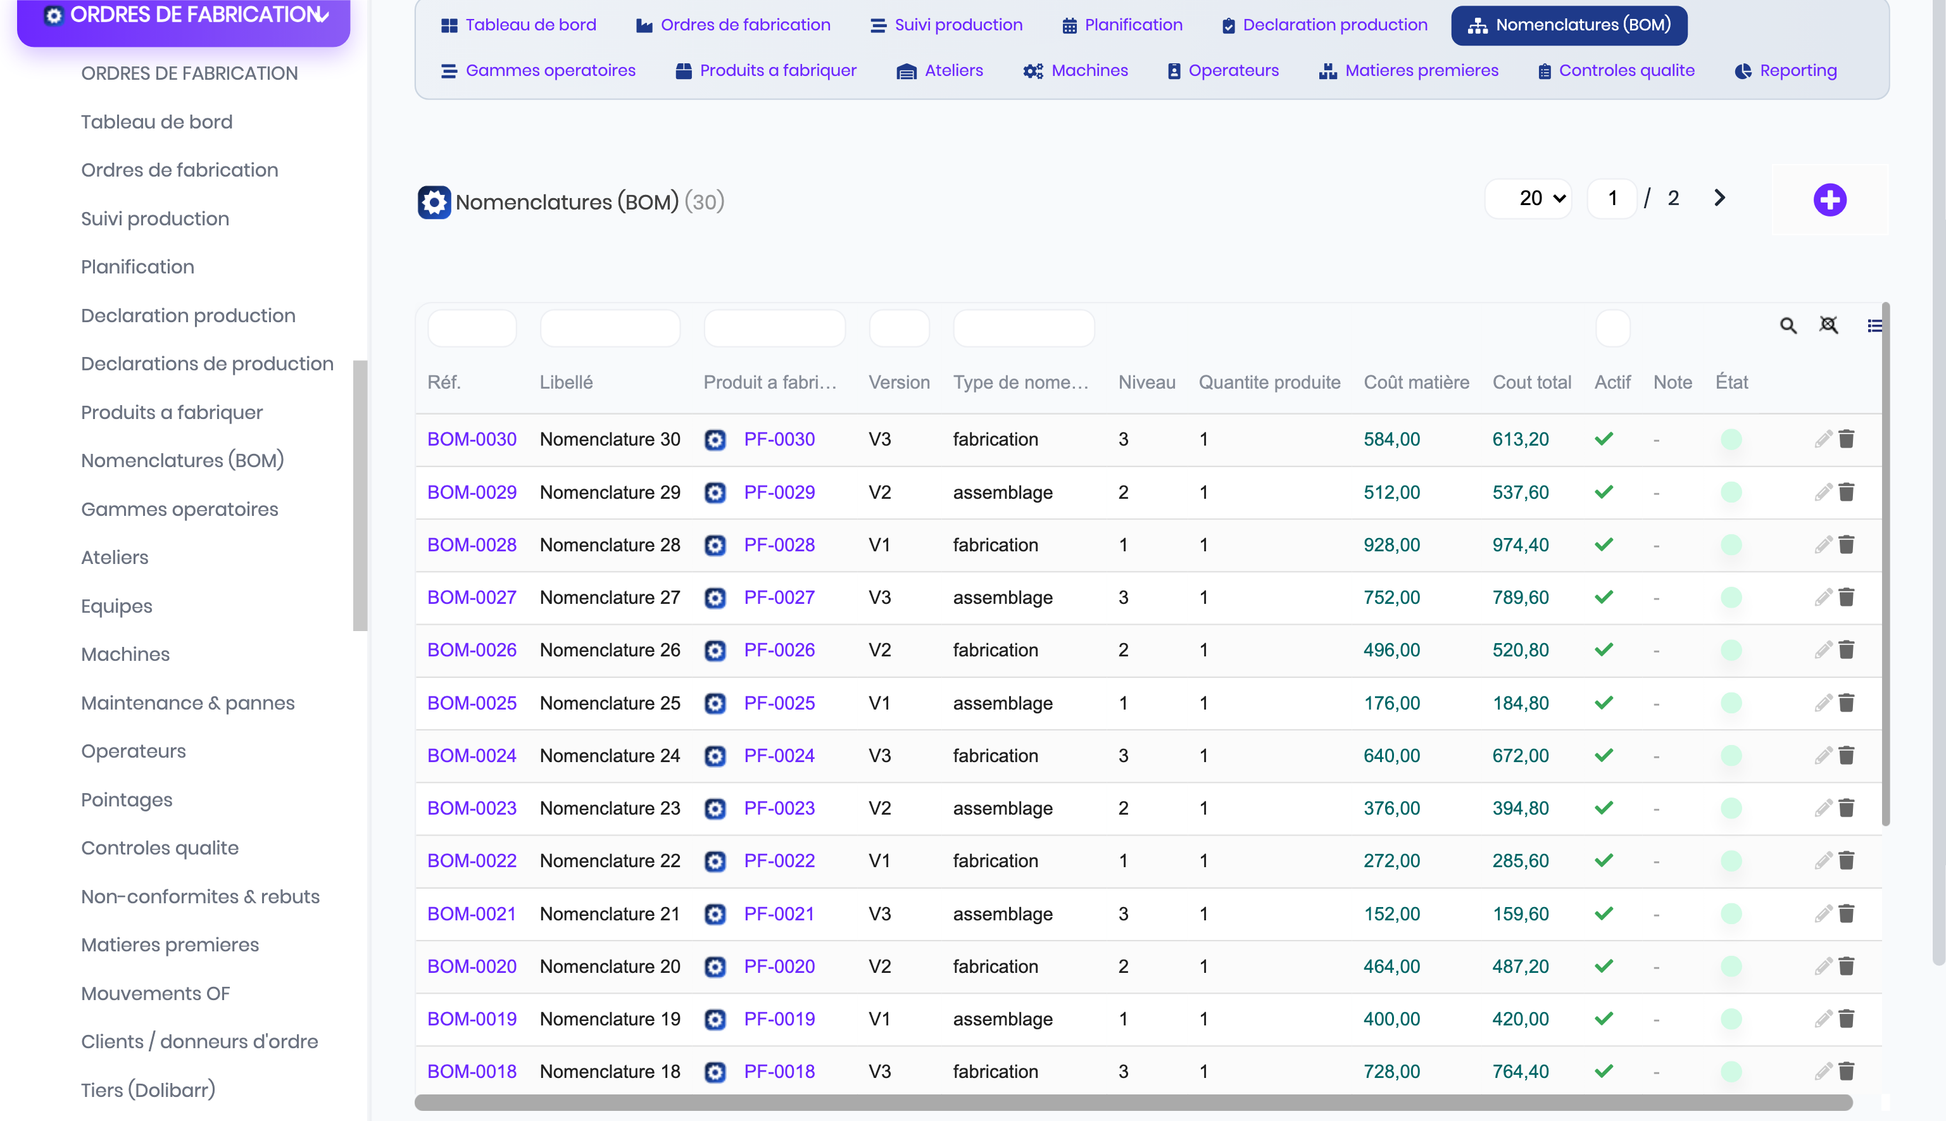
Task: Delete BOM-0025 with trash icon
Action: coord(1847,703)
